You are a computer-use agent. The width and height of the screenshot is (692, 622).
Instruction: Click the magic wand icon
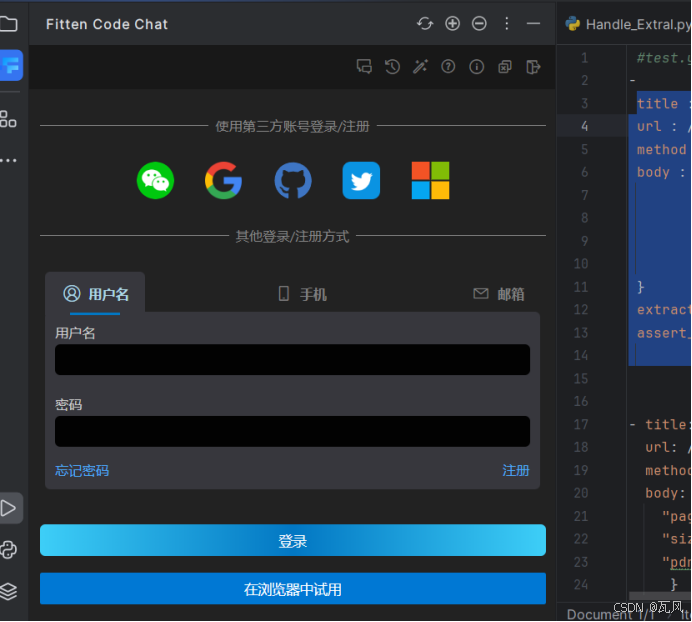click(420, 67)
